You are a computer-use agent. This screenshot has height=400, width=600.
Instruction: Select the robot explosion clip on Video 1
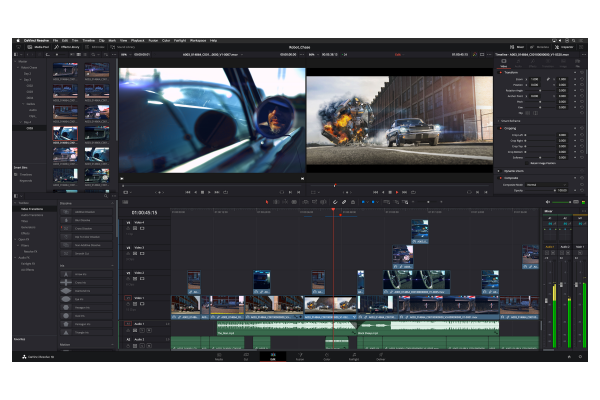[x=331, y=307]
